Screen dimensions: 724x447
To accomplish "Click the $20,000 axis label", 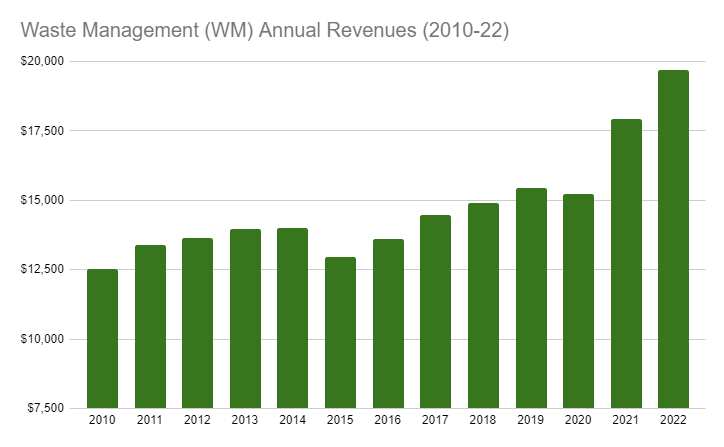I will coord(42,61).
